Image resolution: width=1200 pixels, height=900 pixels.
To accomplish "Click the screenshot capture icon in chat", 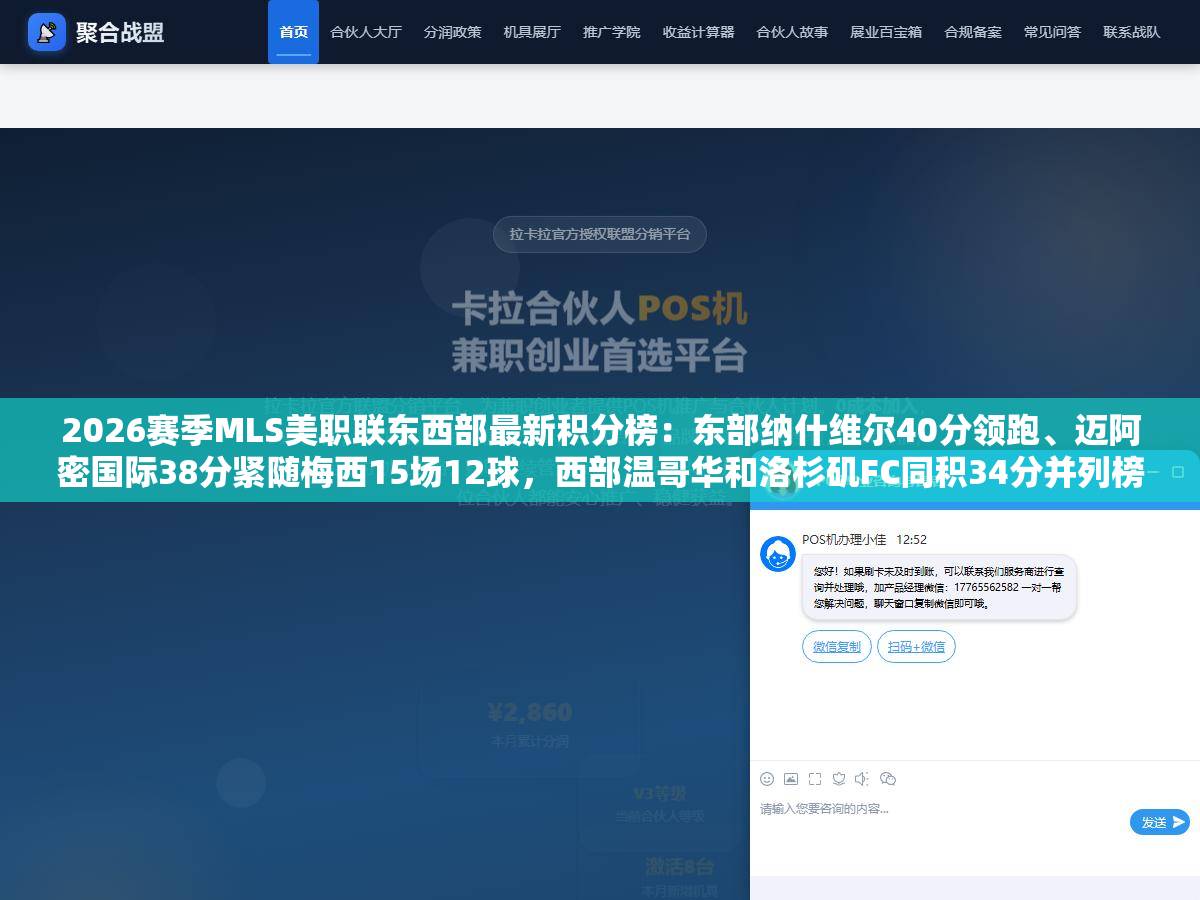I will (815, 778).
